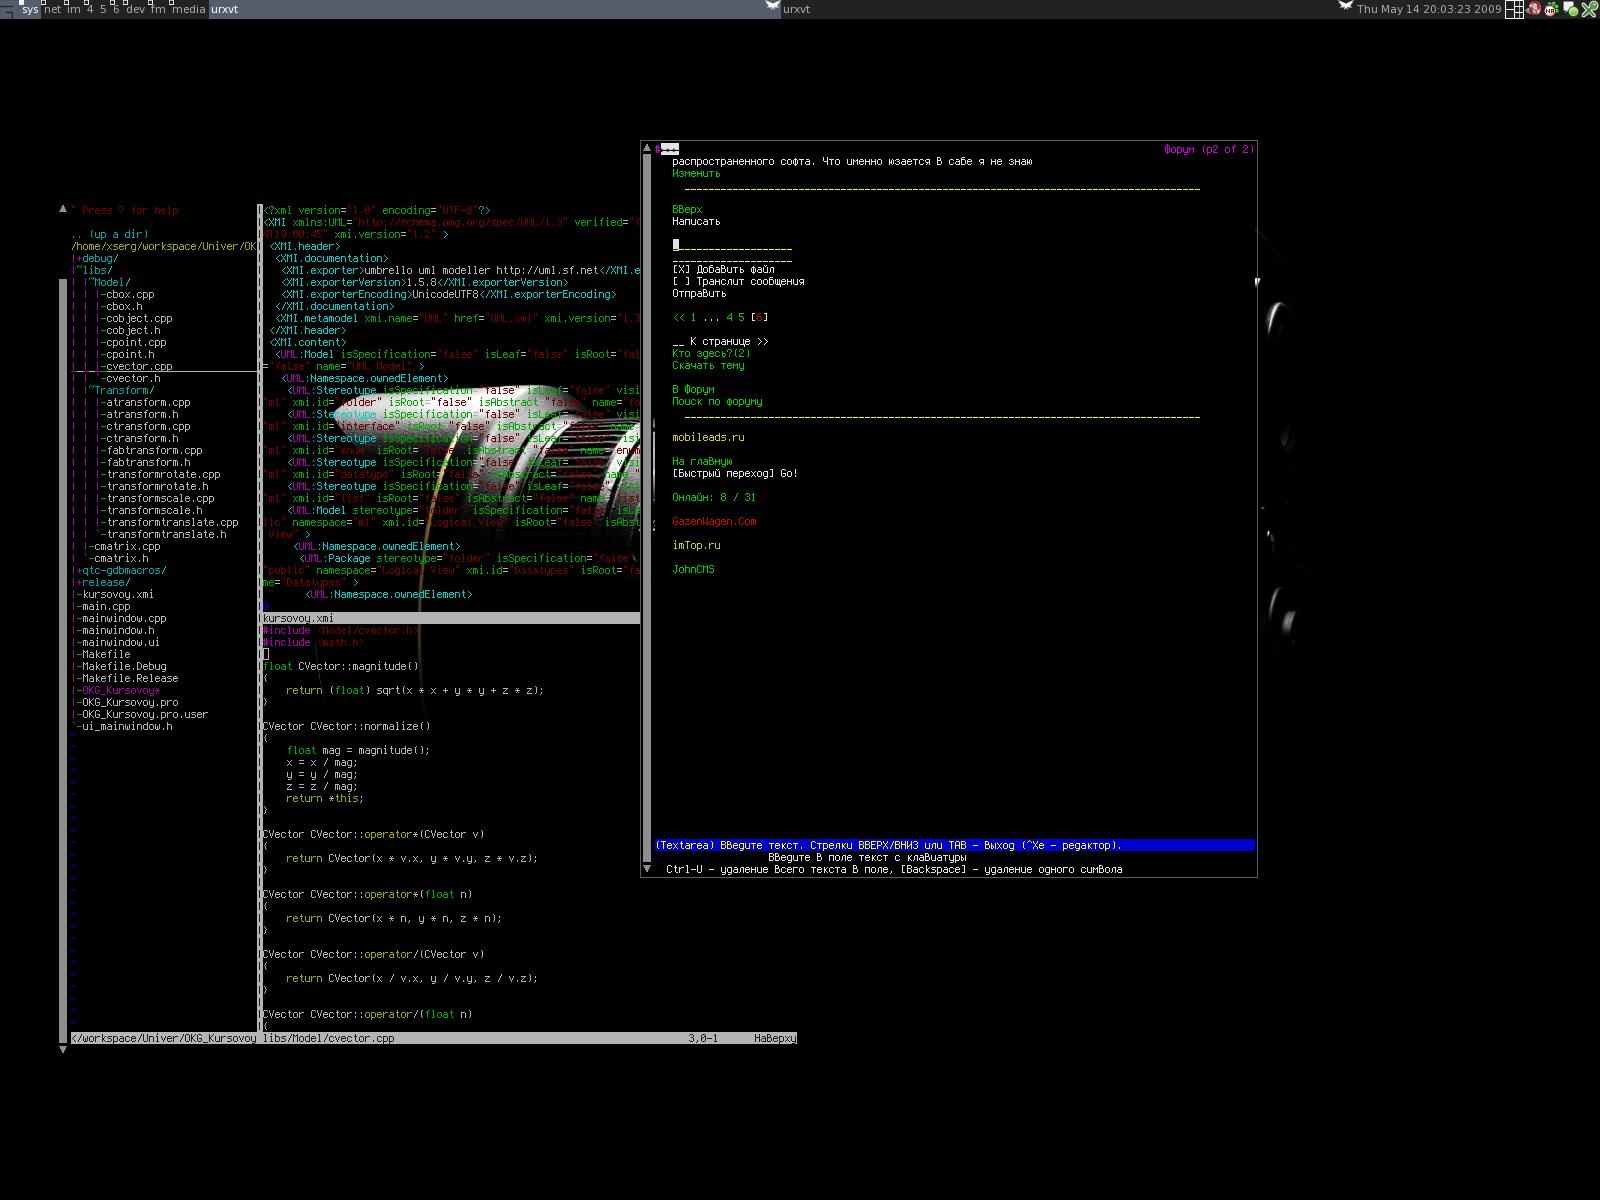The width and height of the screenshot is (1600, 1200).
Task: Collapse the Model/ directory node
Action: (x=108, y=282)
